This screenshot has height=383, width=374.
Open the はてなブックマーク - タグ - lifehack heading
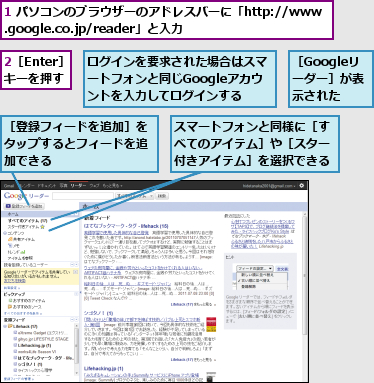[126, 226]
